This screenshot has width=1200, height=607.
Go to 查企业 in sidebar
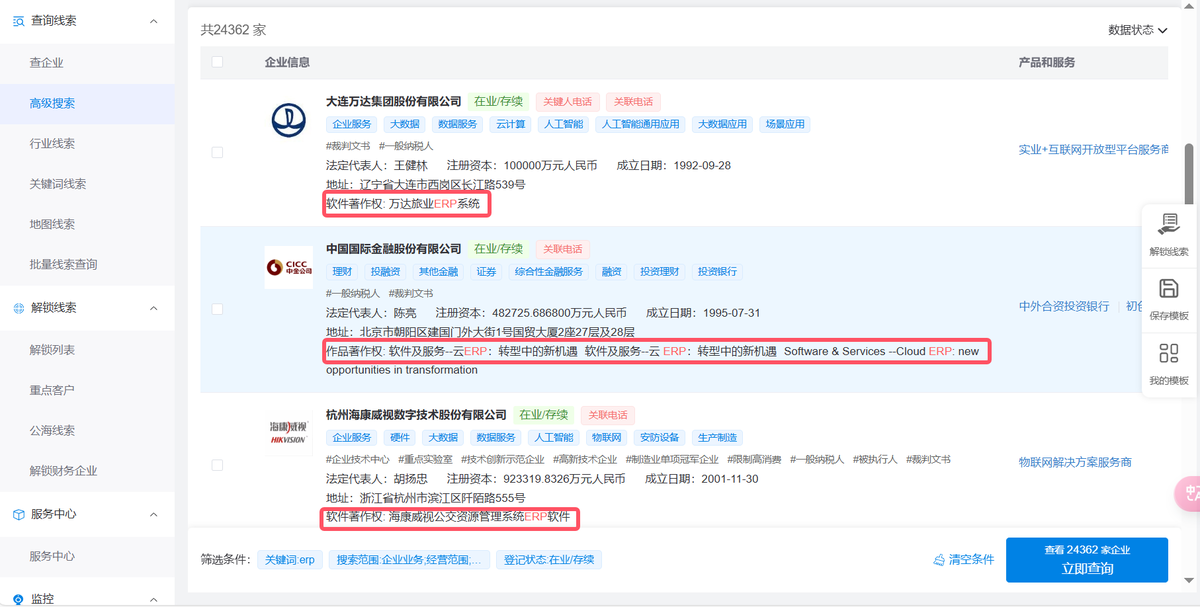47,63
